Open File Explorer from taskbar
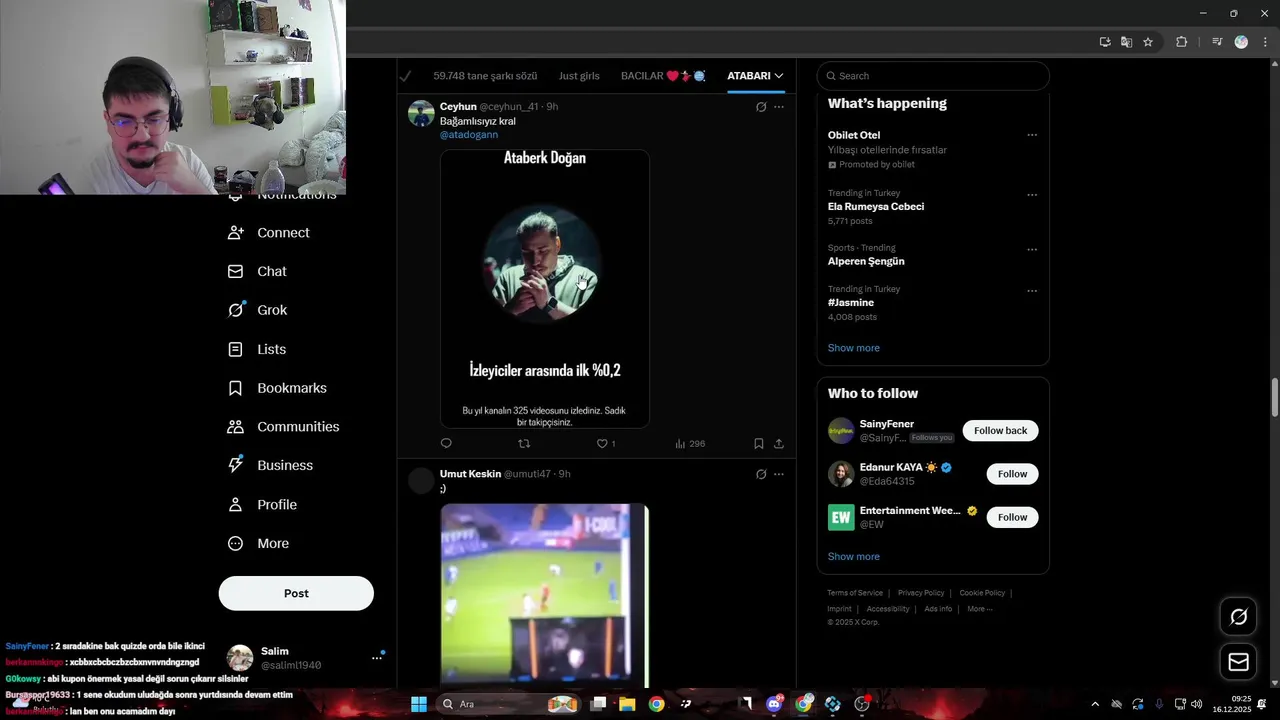 (x=627, y=704)
